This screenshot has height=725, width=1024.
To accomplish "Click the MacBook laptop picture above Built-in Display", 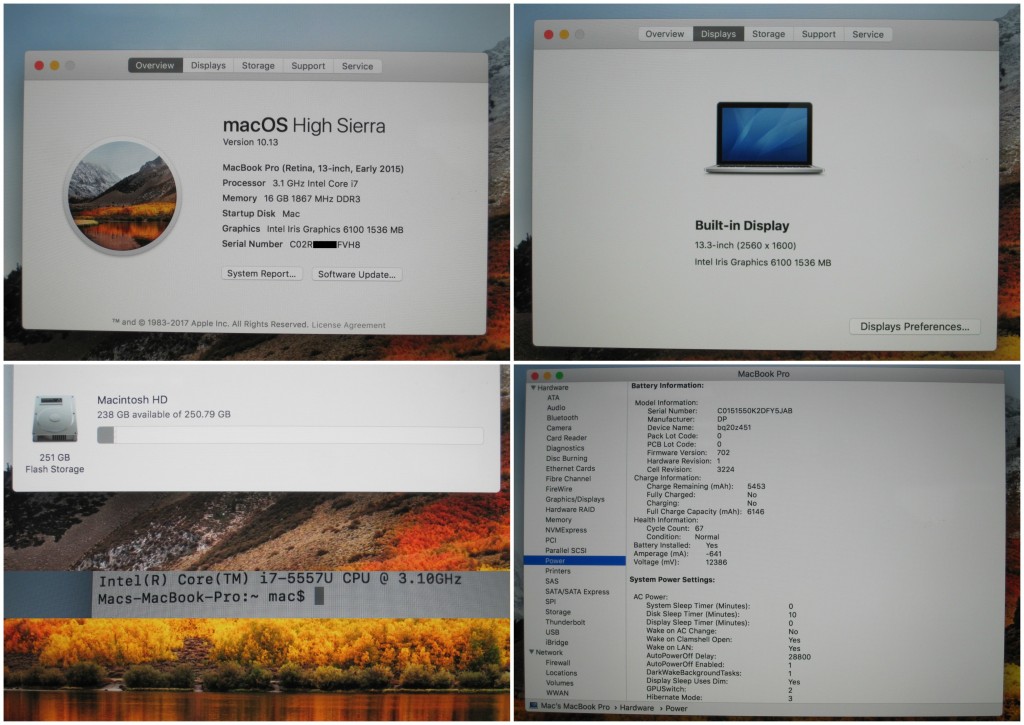I will tap(764, 138).
